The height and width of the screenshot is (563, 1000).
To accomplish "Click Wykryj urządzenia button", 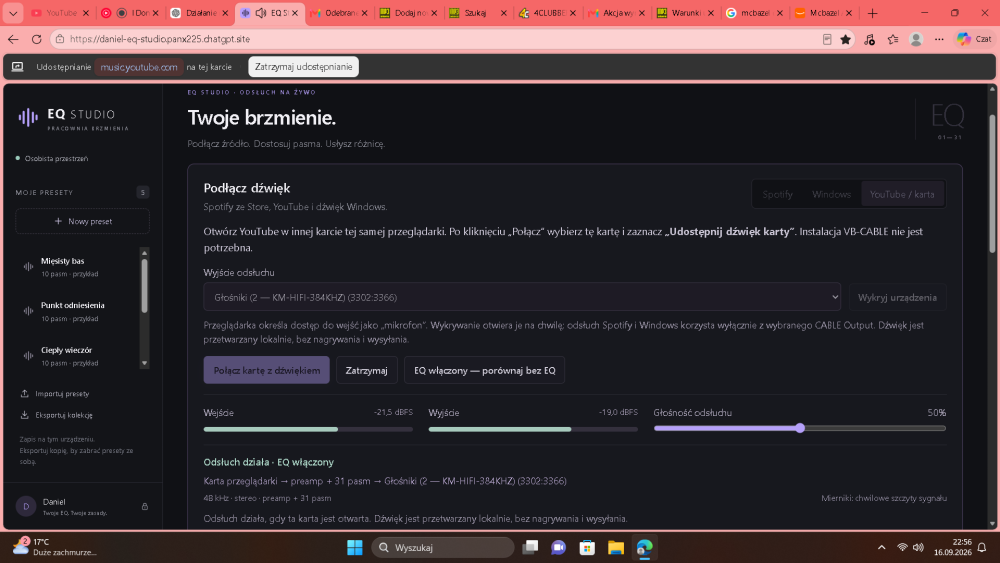I will [x=897, y=298].
